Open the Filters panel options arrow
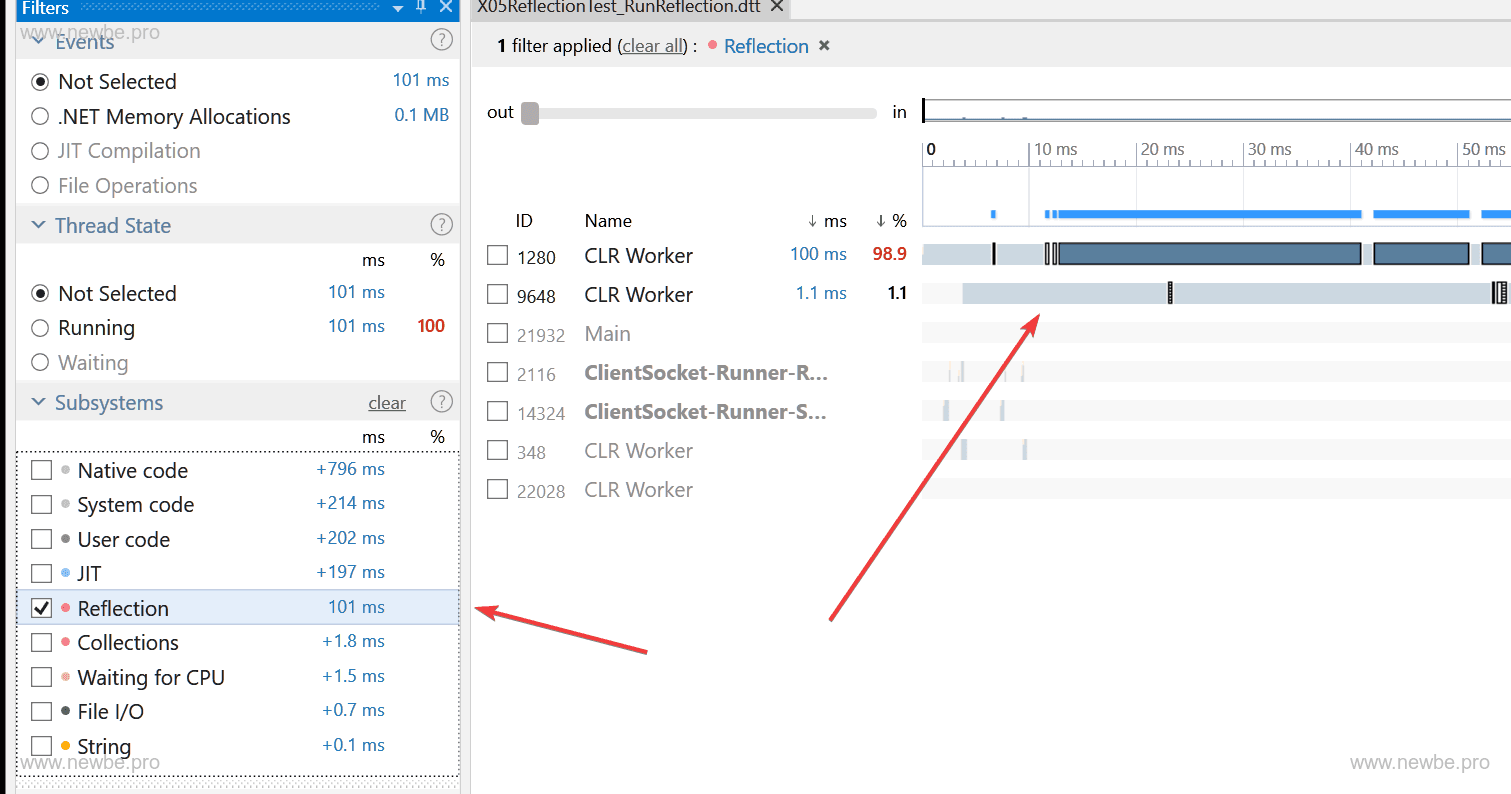Image resolution: width=1511 pixels, height=794 pixels. tap(398, 8)
